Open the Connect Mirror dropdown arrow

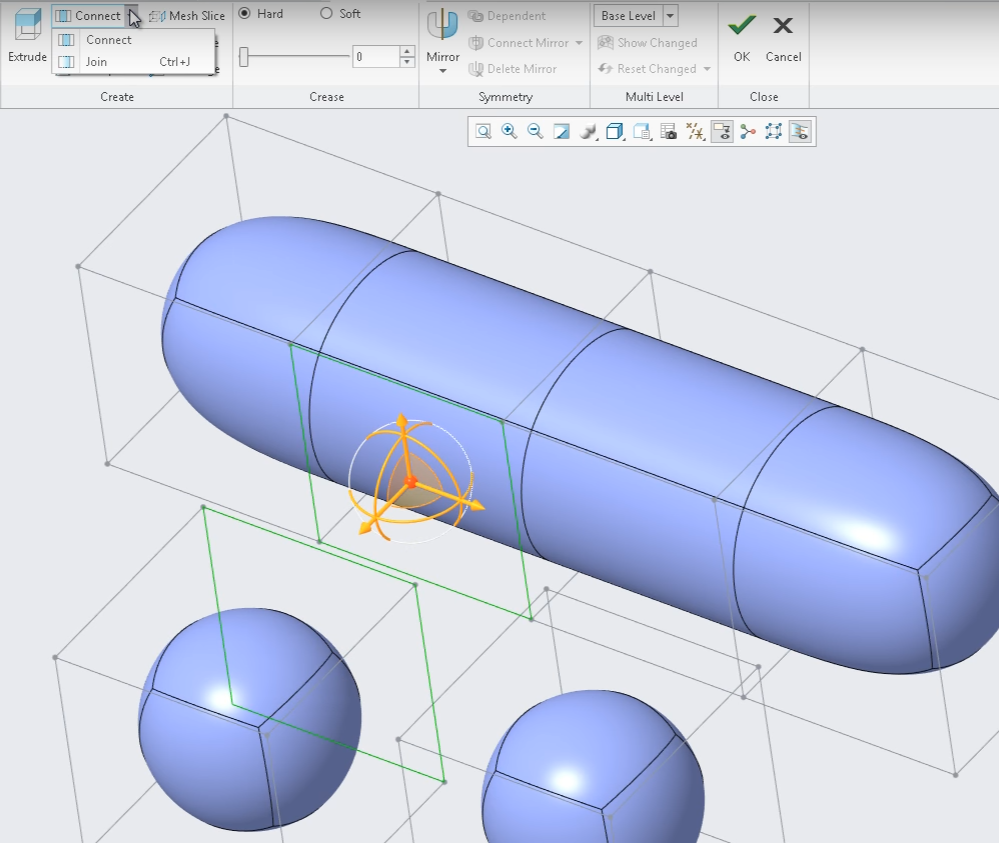click(x=579, y=43)
